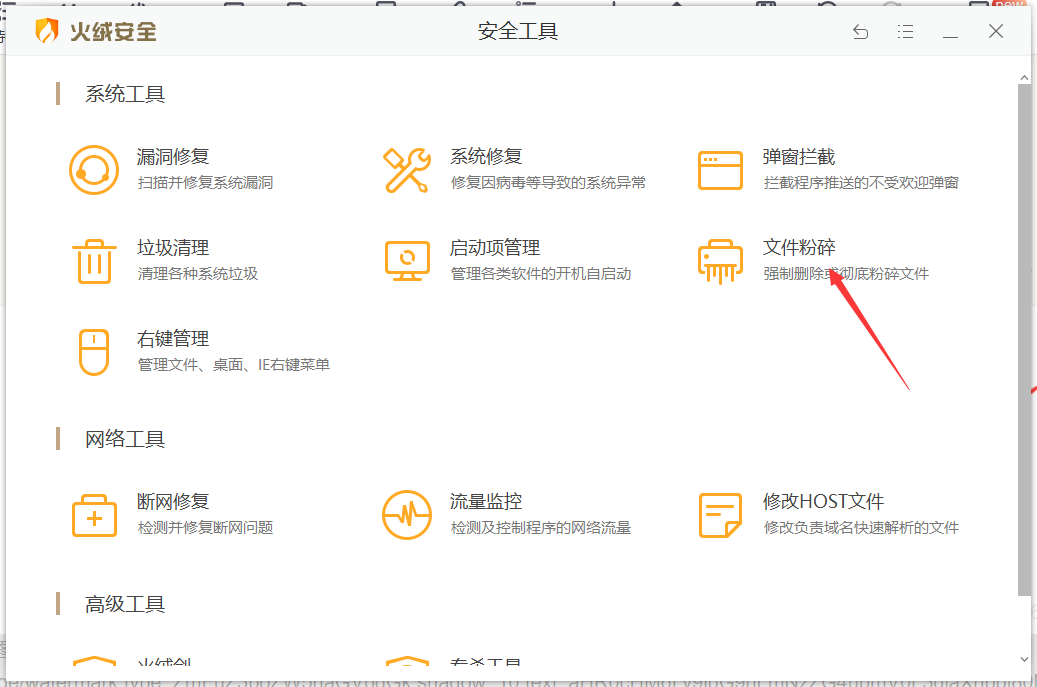Click description 扫描并修复系统漏洞

(x=205, y=182)
